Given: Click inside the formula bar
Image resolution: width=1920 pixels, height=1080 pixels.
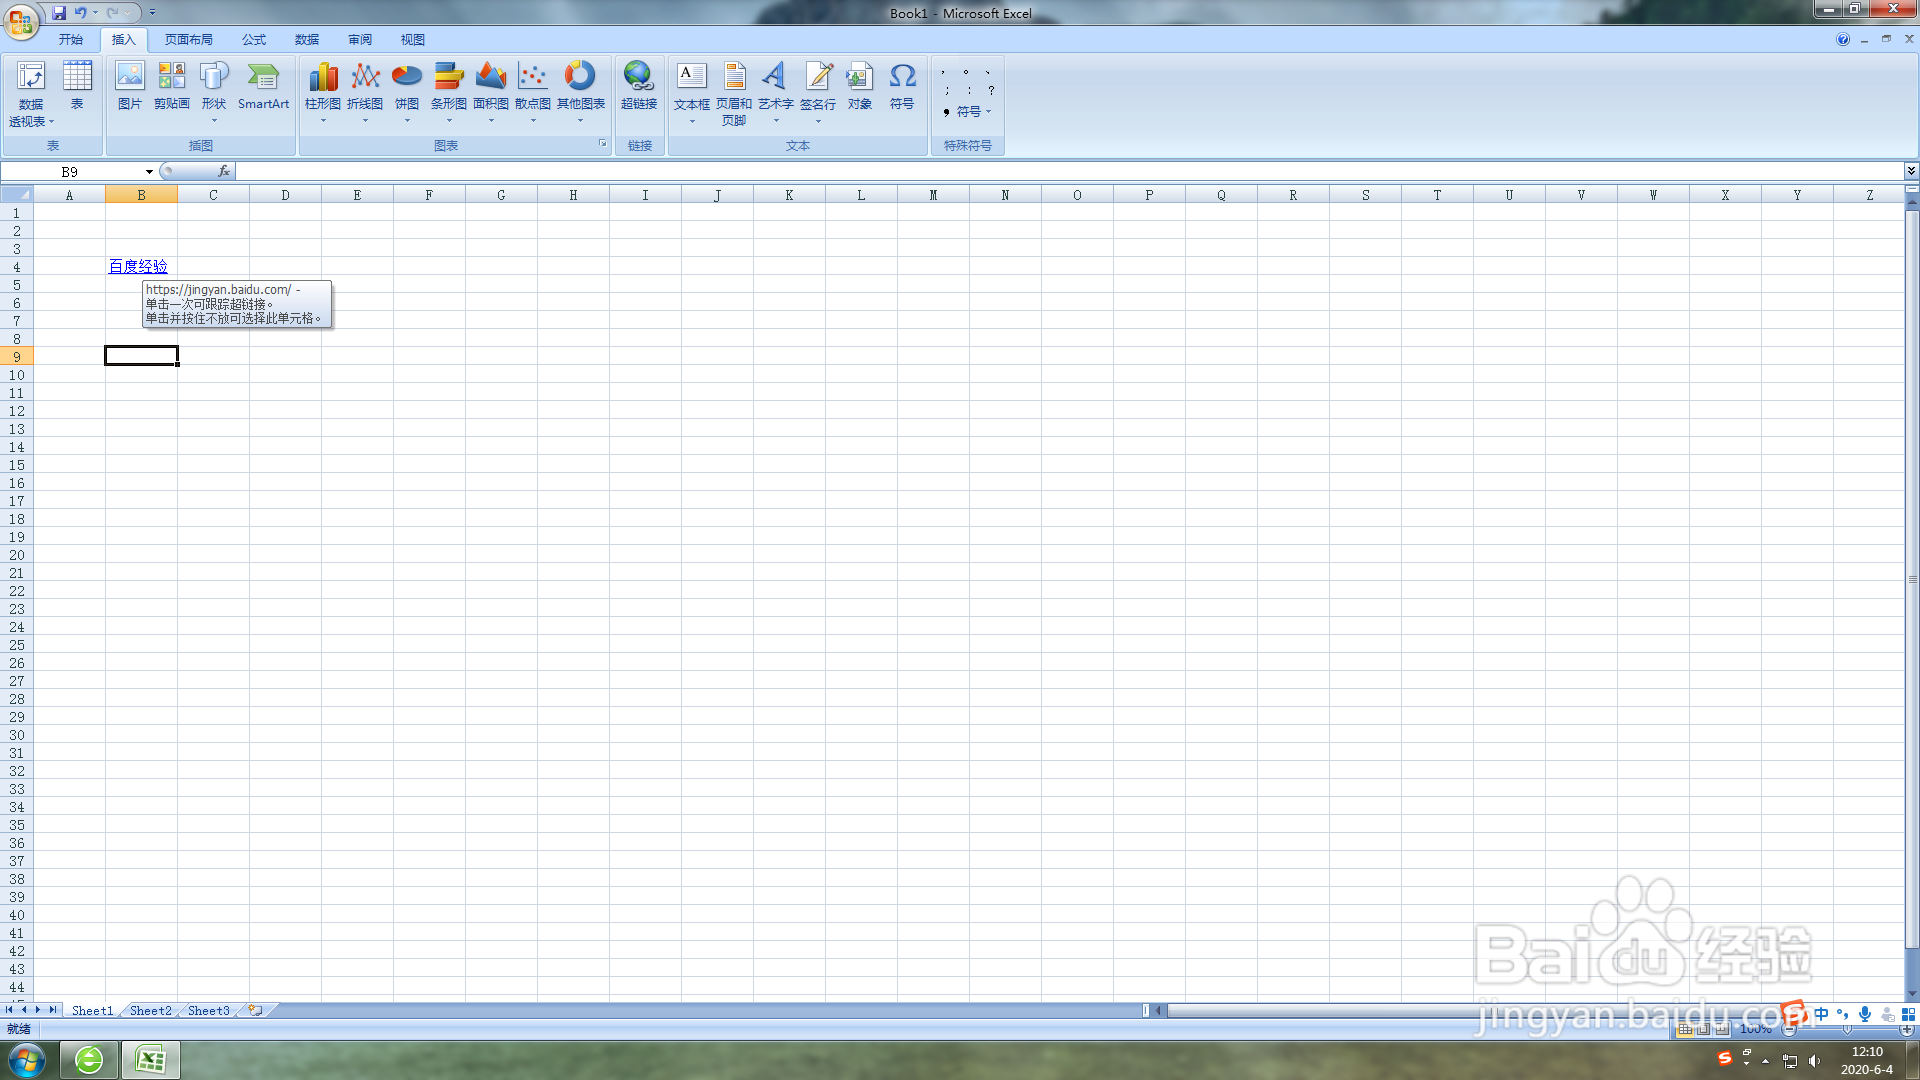Looking at the screenshot, I should point(500,171).
